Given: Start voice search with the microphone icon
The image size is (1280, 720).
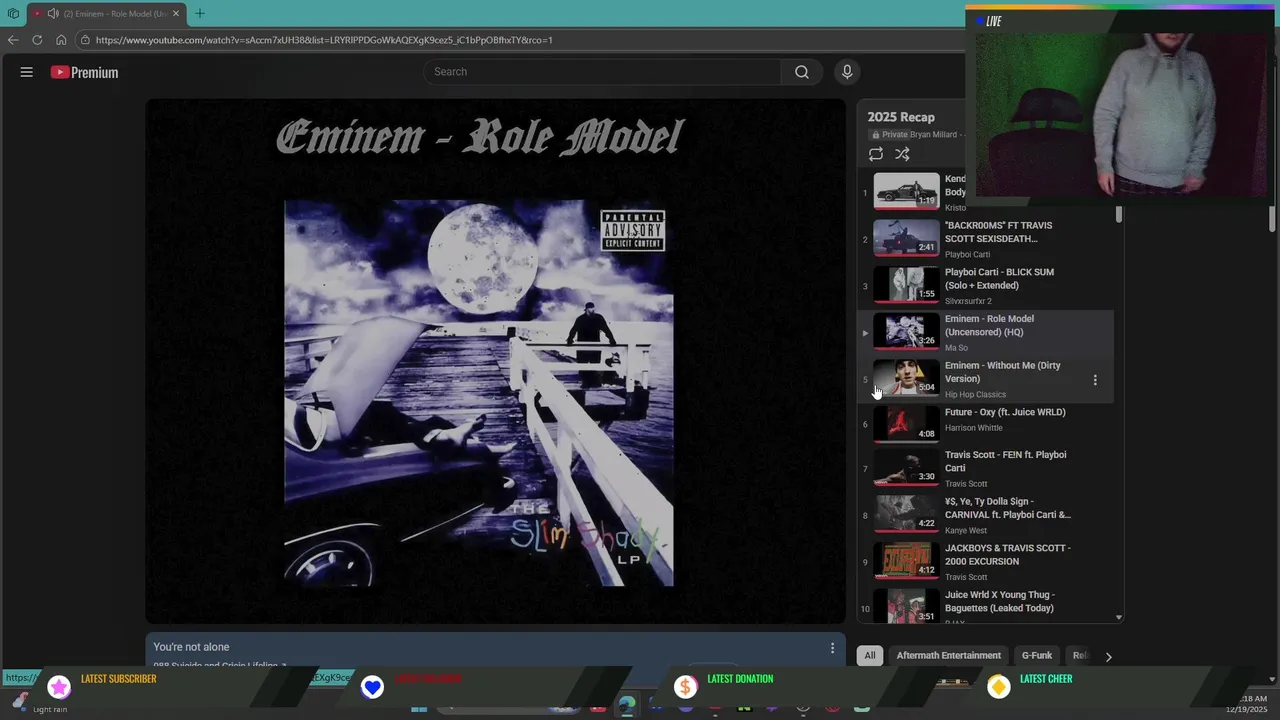Looking at the screenshot, I should coord(847,72).
